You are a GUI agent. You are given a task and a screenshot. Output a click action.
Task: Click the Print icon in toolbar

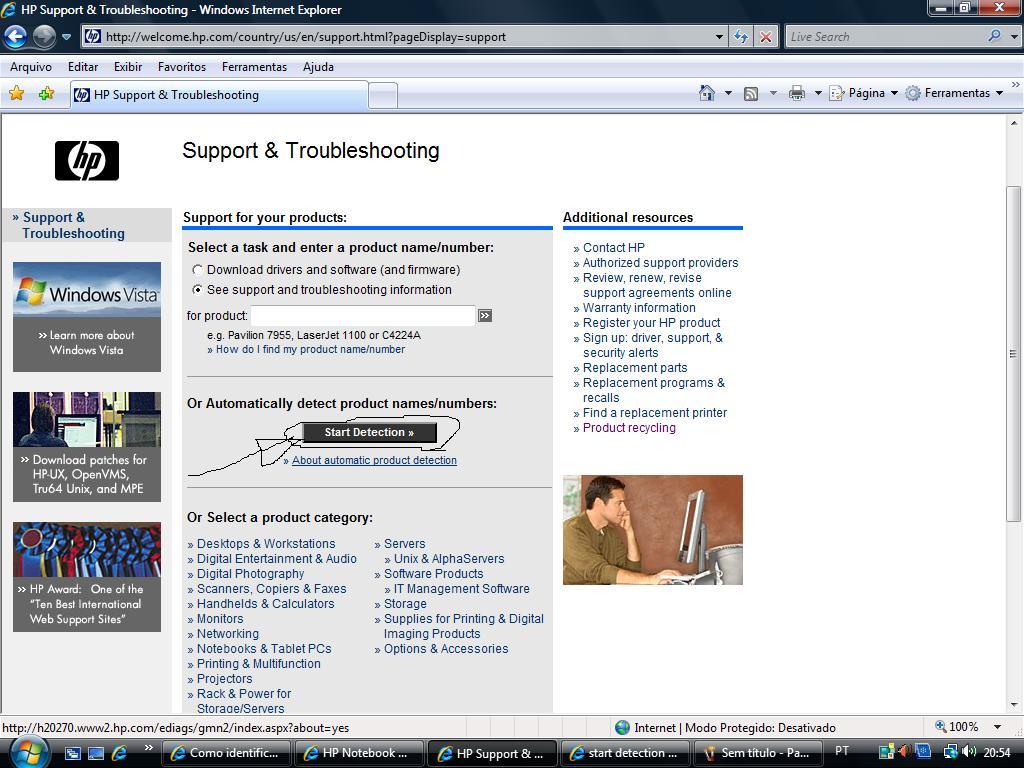coord(796,93)
